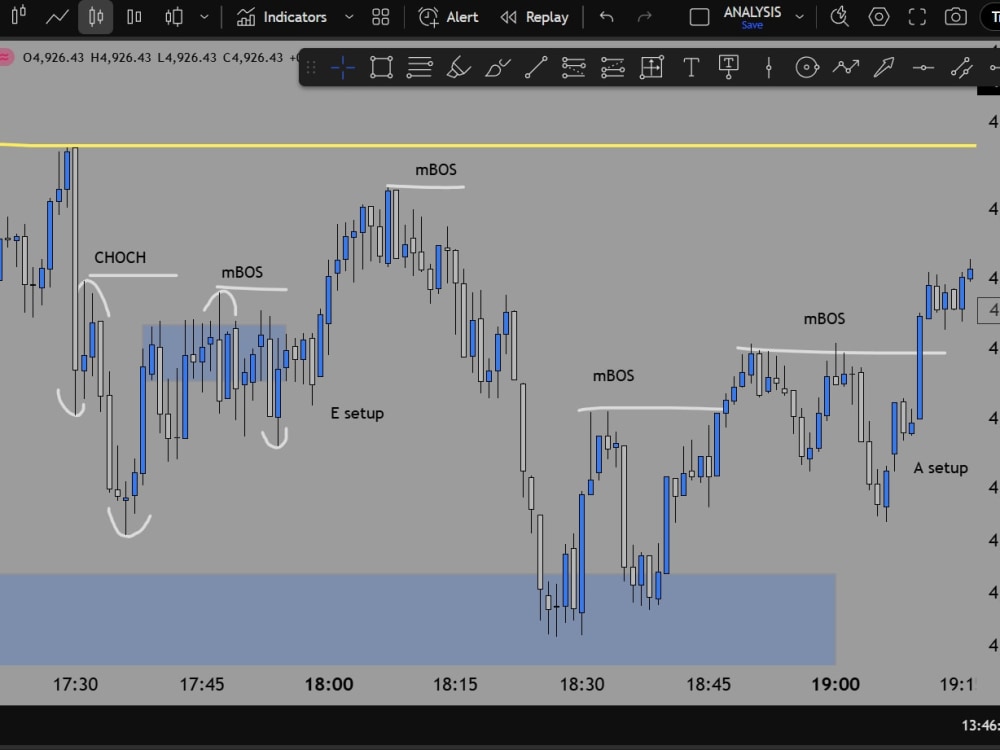Select the long position tool
1000x750 pixels.
[x=573, y=67]
